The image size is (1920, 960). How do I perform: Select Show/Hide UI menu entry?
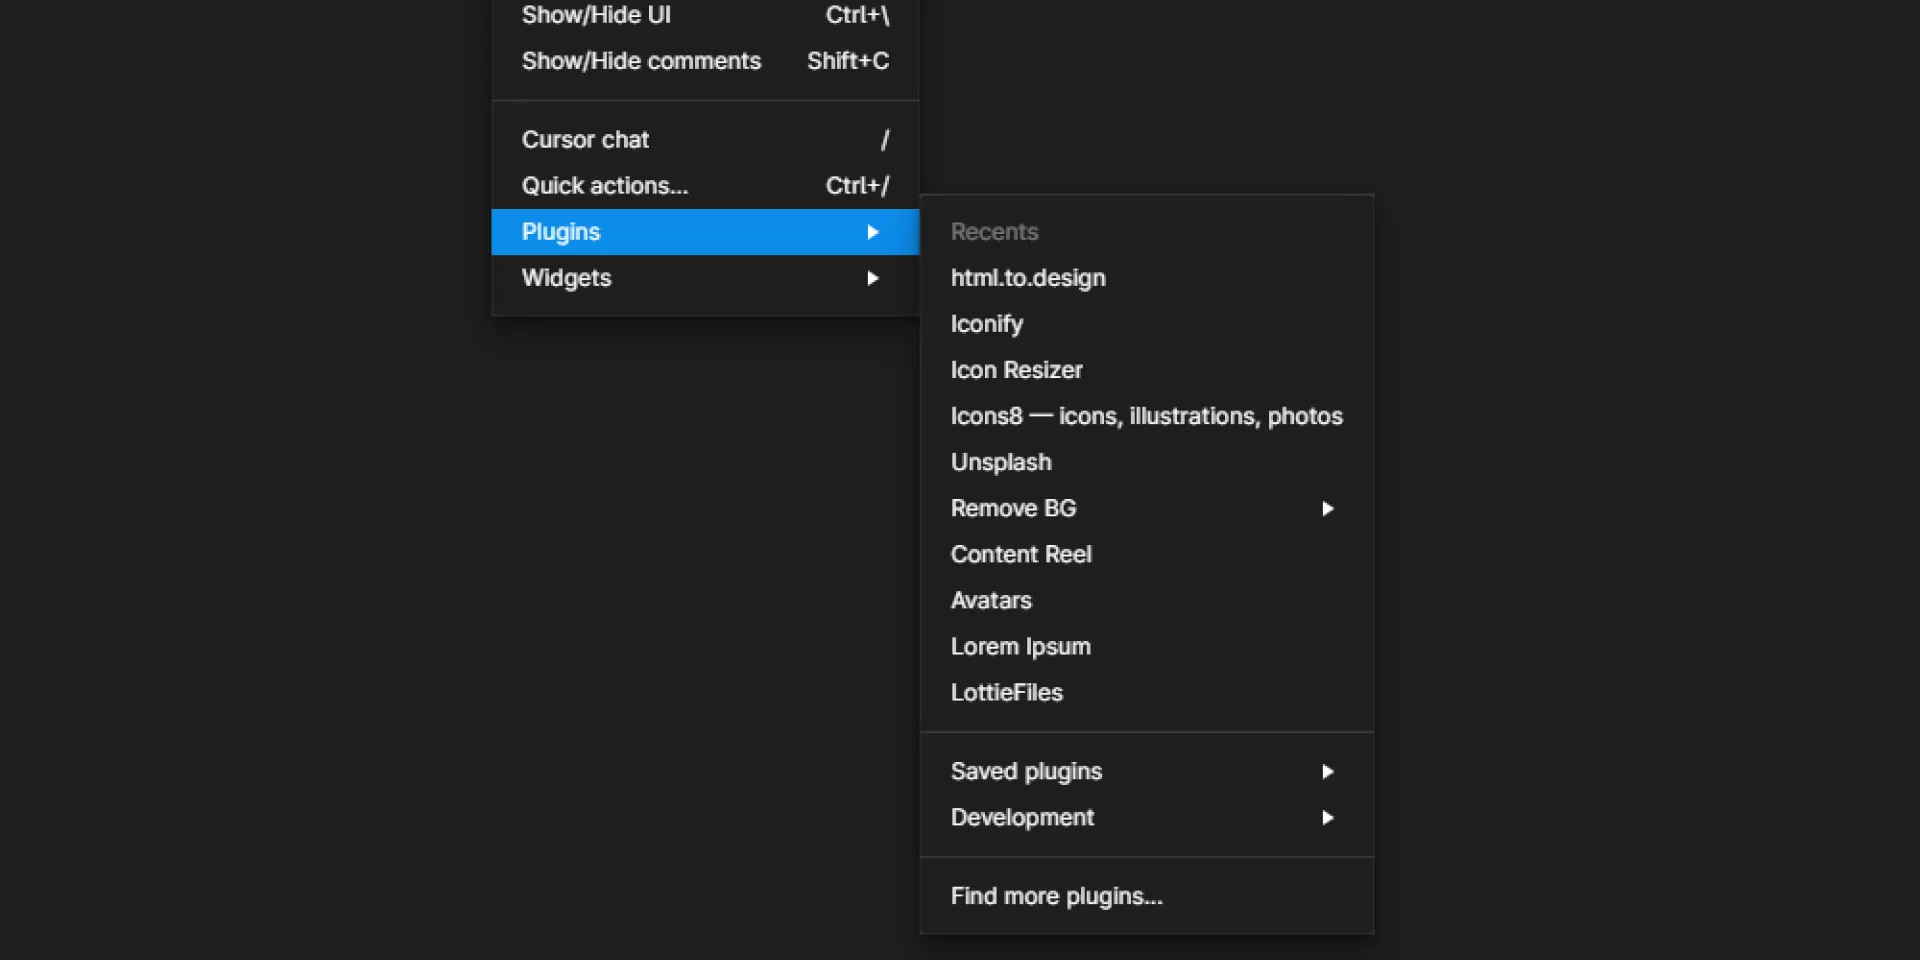[705, 15]
